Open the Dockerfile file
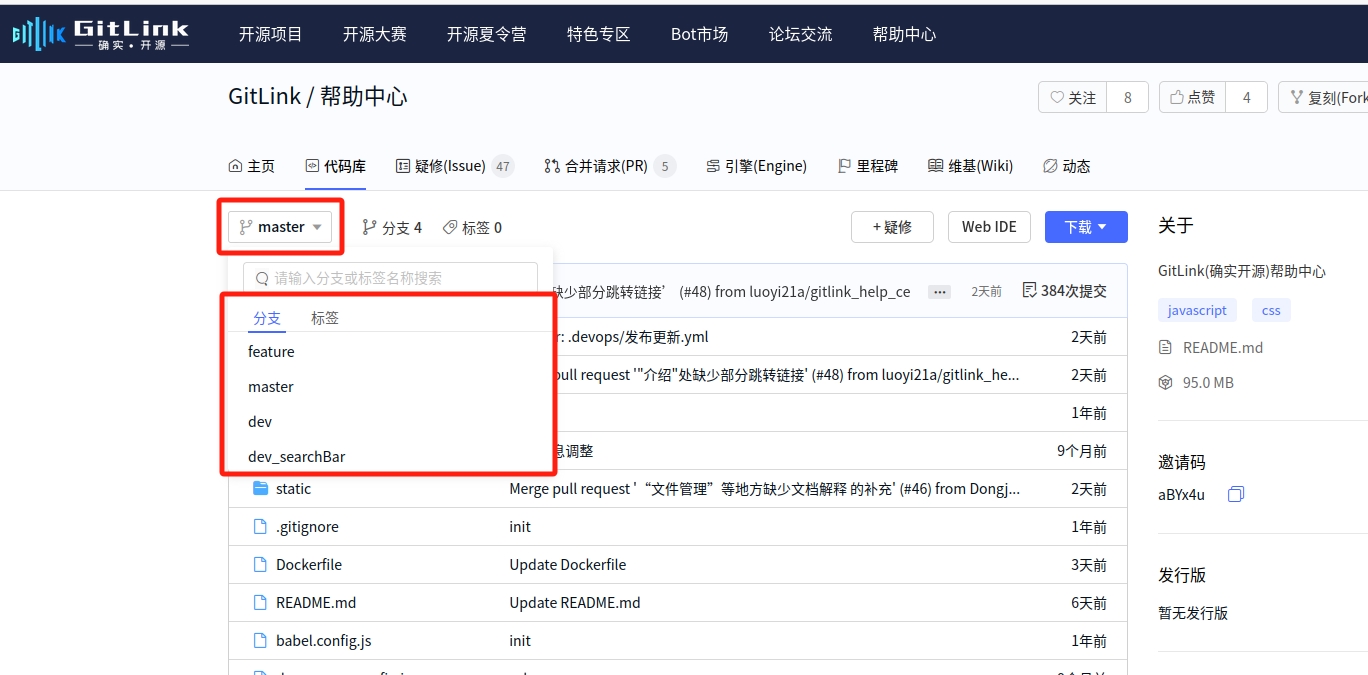 point(309,565)
